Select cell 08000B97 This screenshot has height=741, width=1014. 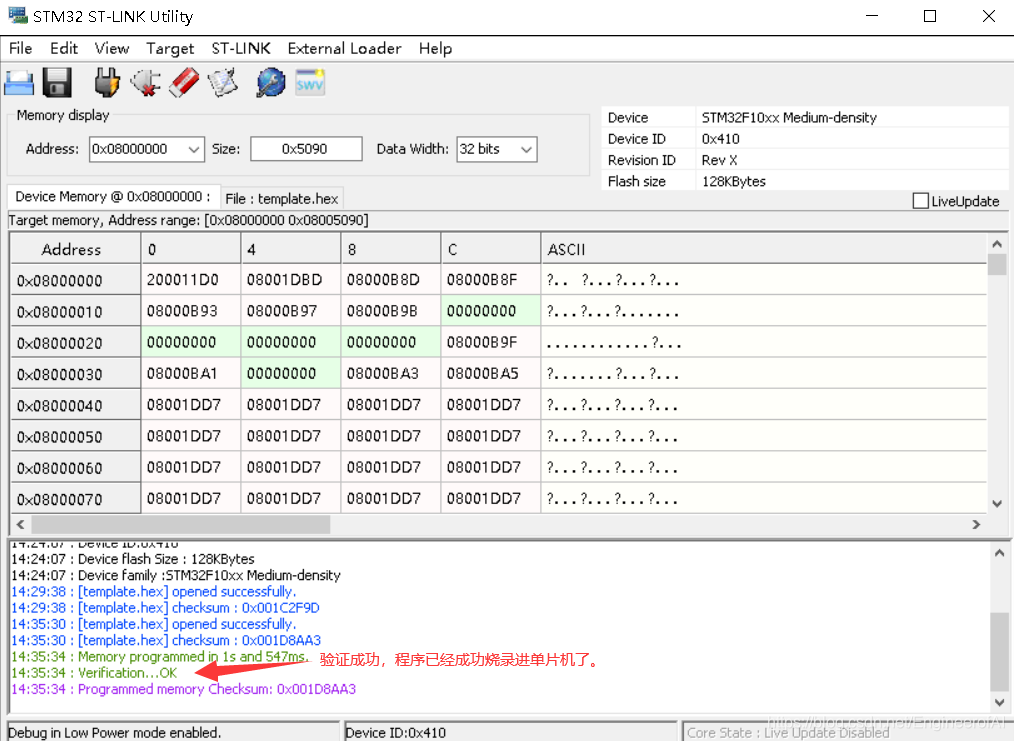pyautogui.click(x=291, y=311)
